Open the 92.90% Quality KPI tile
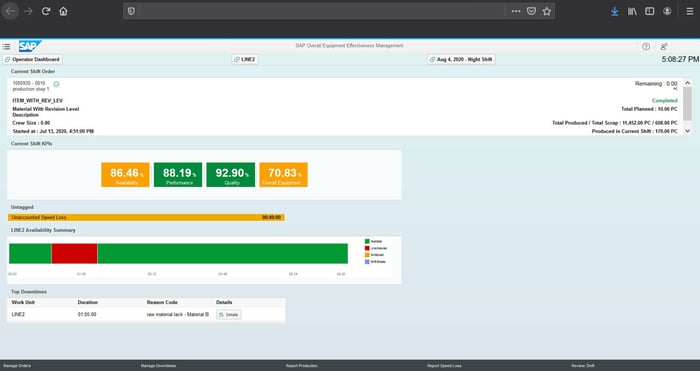The height and width of the screenshot is (371, 700). [231, 175]
